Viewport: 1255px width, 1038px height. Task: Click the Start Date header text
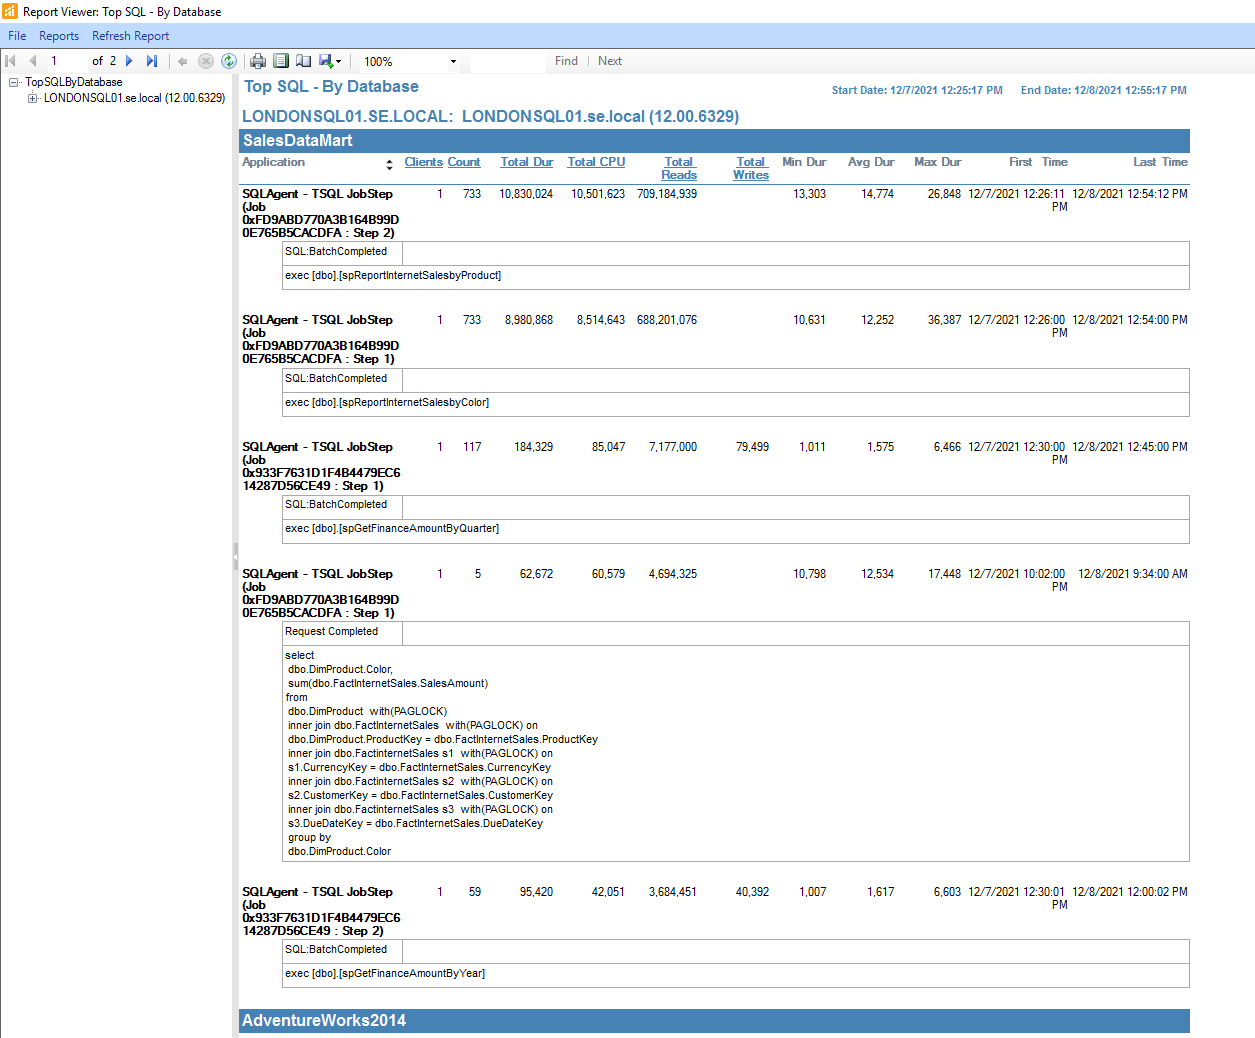pyautogui.click(x=917, y=90)
